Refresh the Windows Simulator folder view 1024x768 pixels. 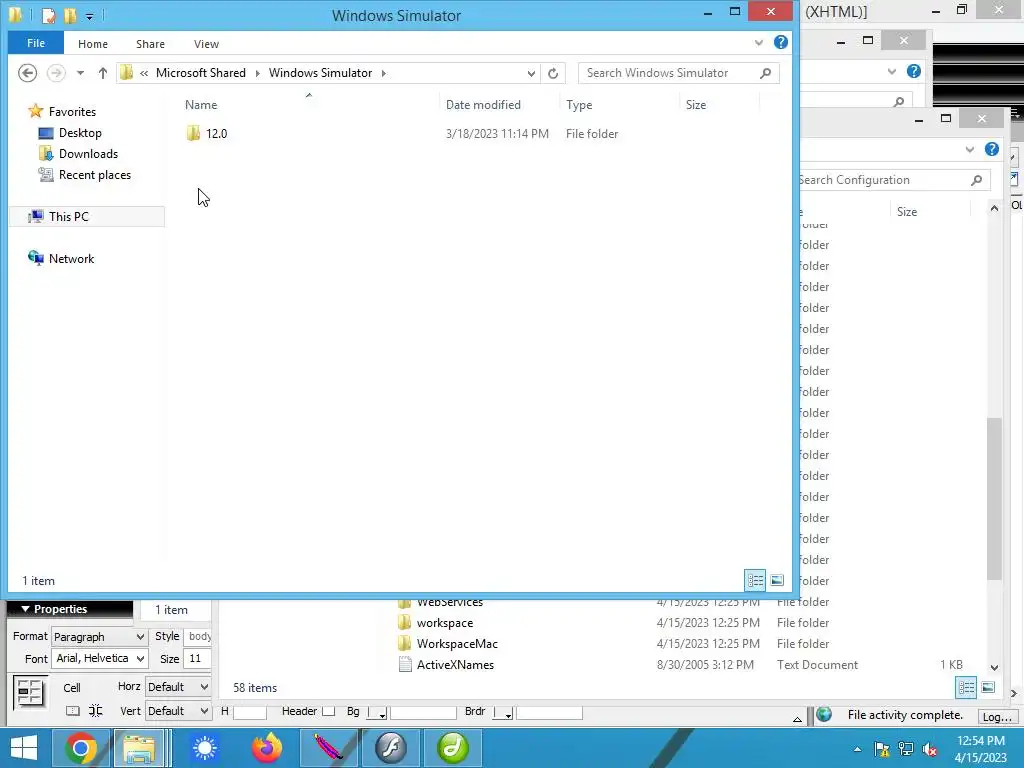pyautogui.click(x=553, y=73)
